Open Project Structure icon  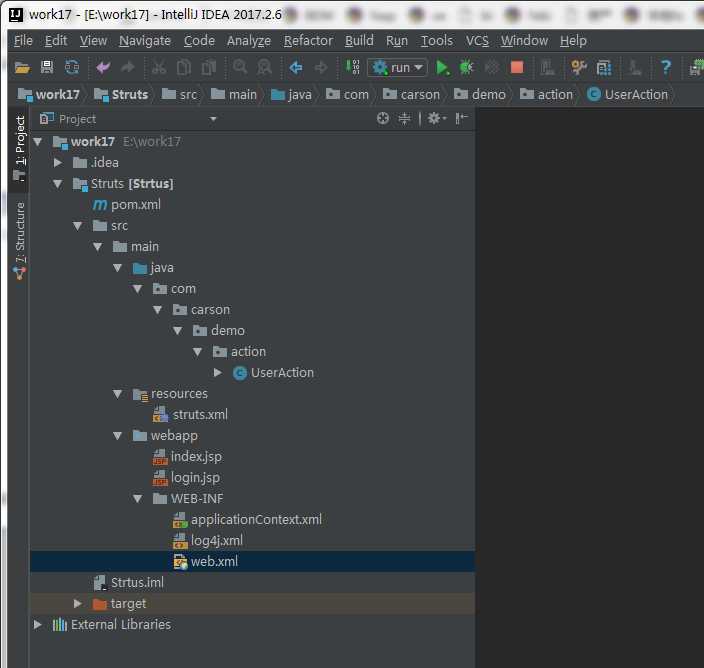pyautogui.click(x=604, y=68)
